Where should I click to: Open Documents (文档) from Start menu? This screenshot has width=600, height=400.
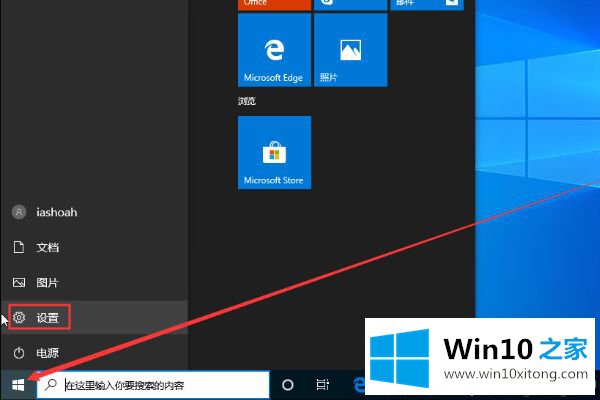coord(94,247)
